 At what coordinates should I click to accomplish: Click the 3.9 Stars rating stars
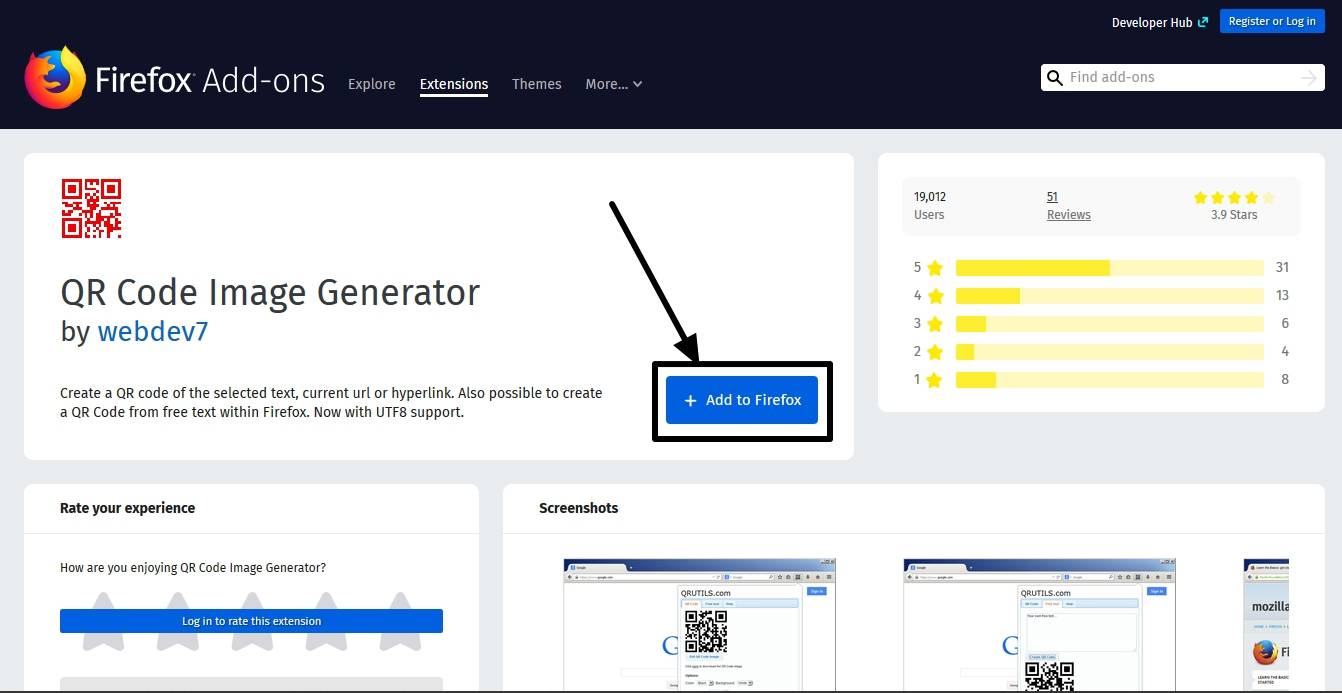(1234, 198)
